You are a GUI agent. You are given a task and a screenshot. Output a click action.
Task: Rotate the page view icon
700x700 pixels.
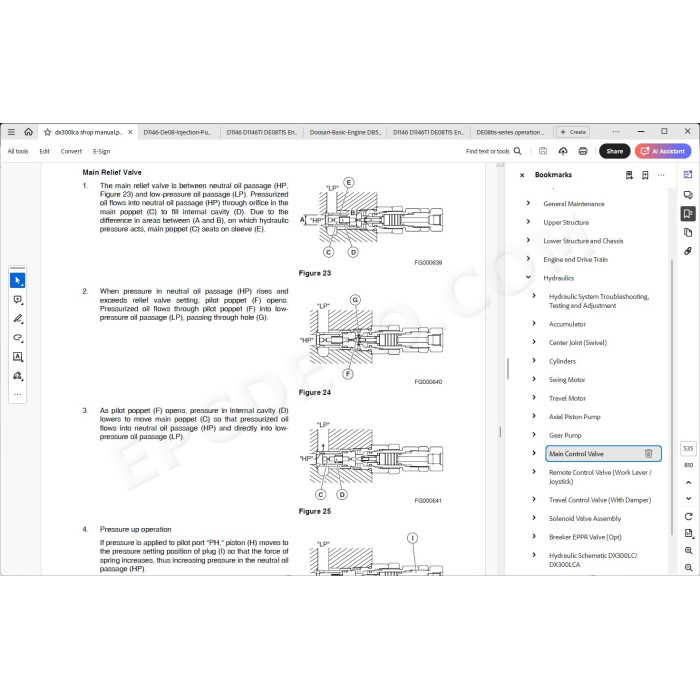pos(688,517)
